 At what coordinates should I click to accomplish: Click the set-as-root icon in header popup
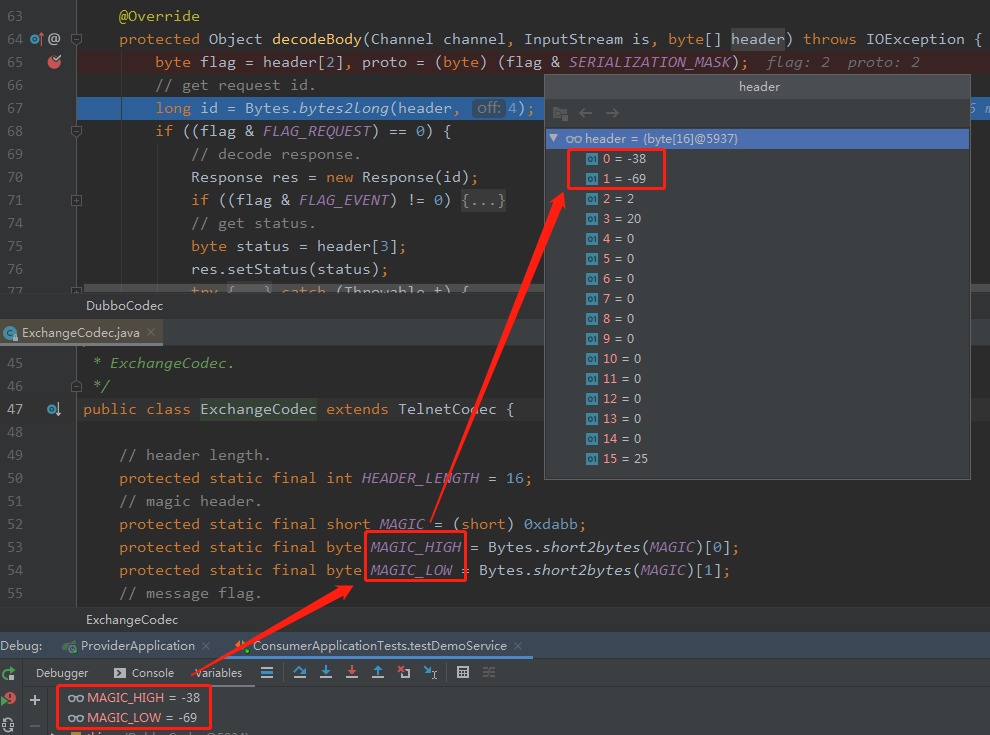click(560, 113)
